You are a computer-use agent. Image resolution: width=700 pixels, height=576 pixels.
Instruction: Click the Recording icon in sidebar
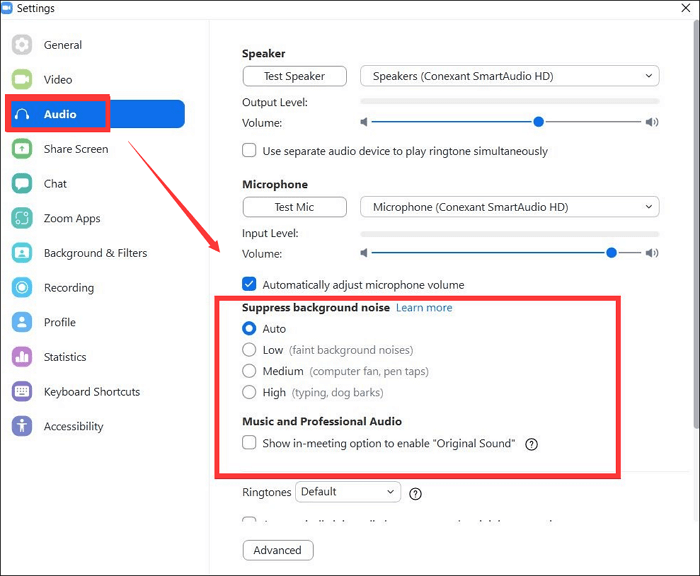tap(22, 288)
